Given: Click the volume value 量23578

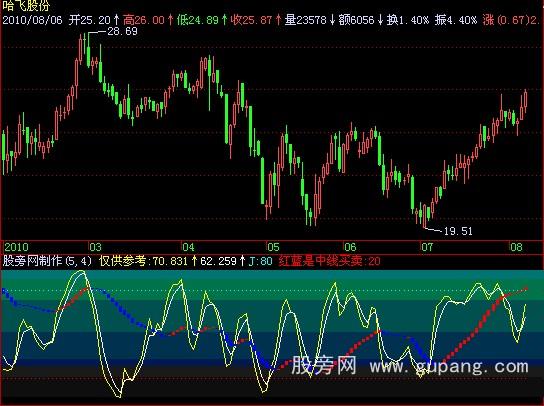Looking at the screenshot, I should [x=306, y=20].
